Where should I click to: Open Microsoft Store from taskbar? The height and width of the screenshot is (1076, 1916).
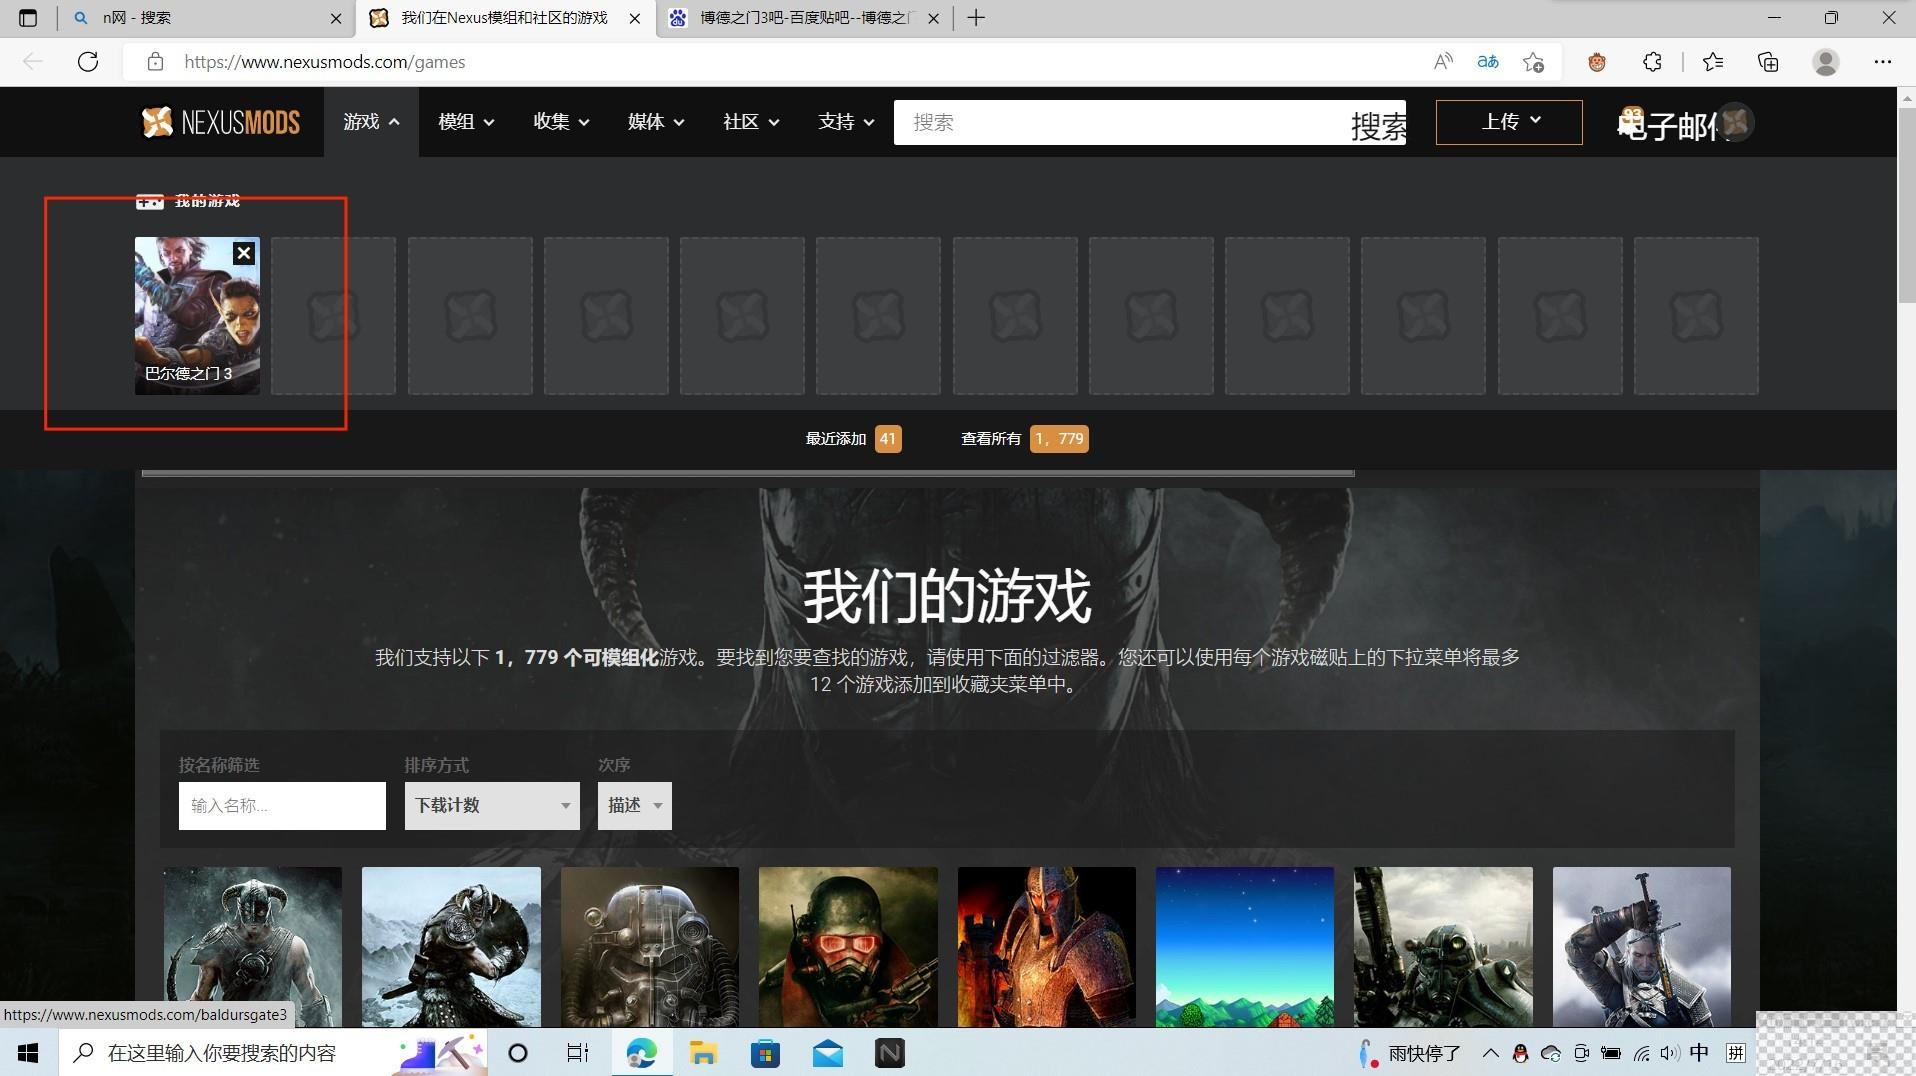point(765,1053)
